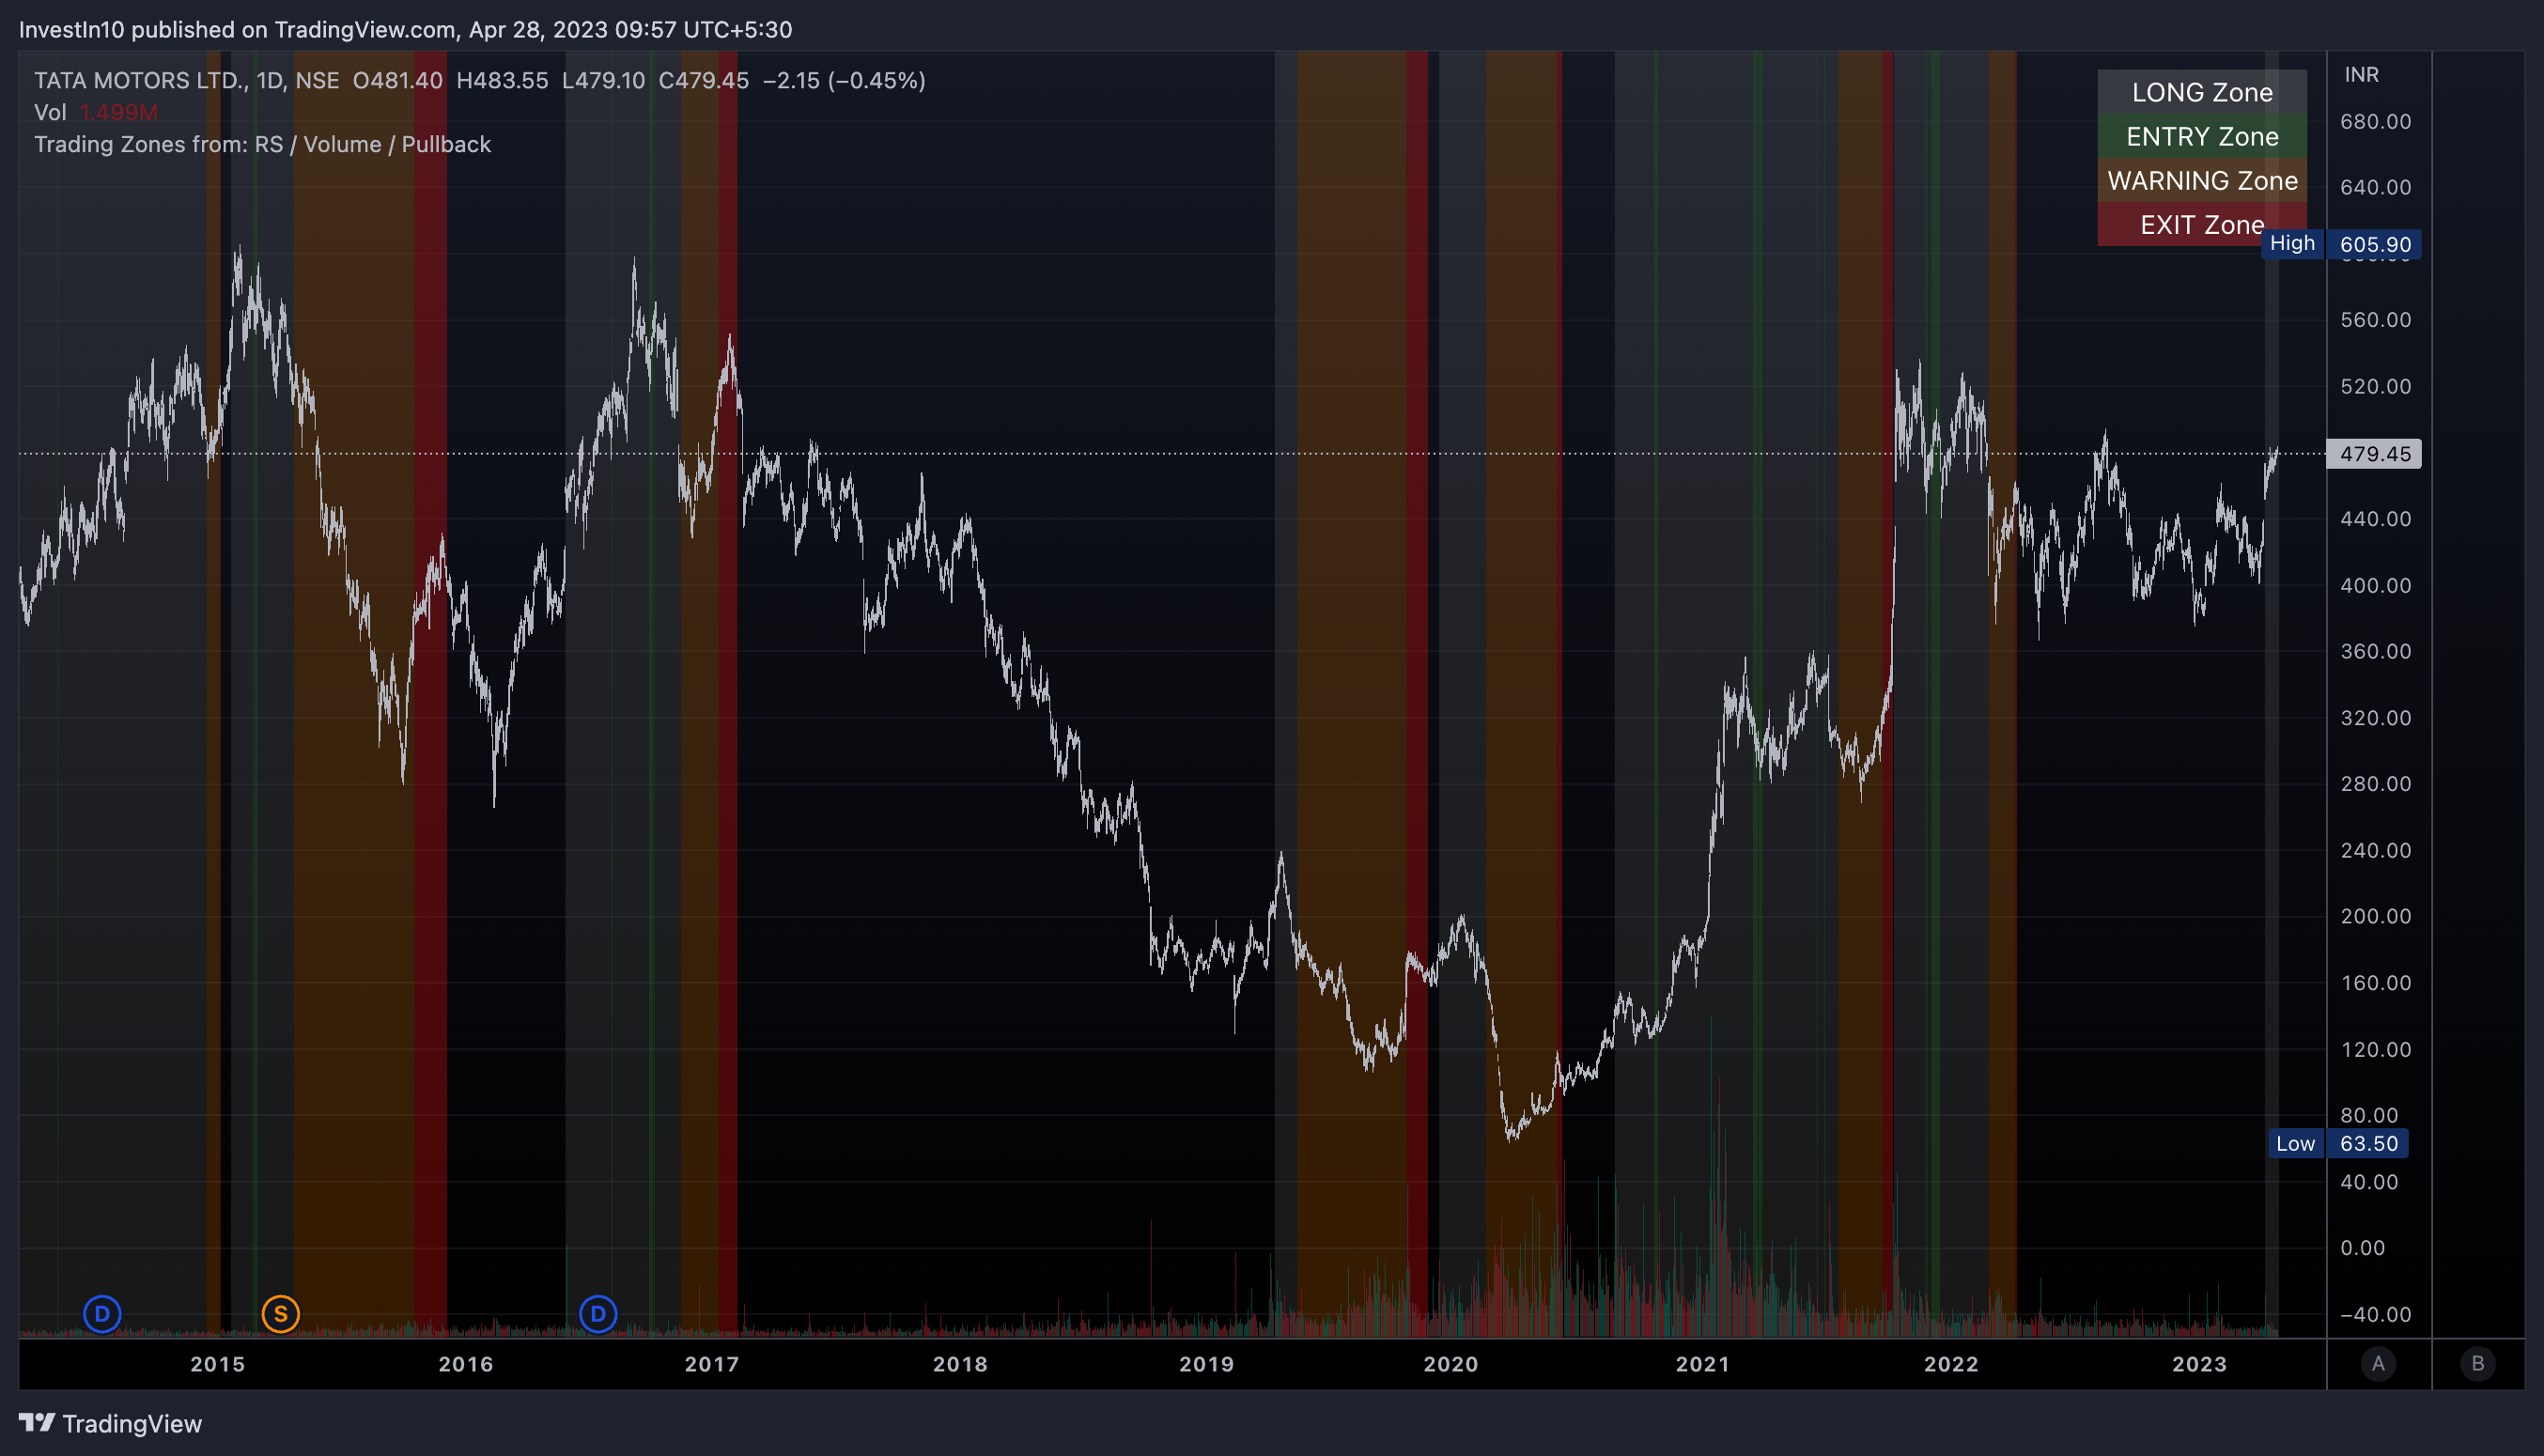This screenshot has height=1456, width=2544.
Task: Click the 2020 year label on time axis
Action: [1451, 1364]
